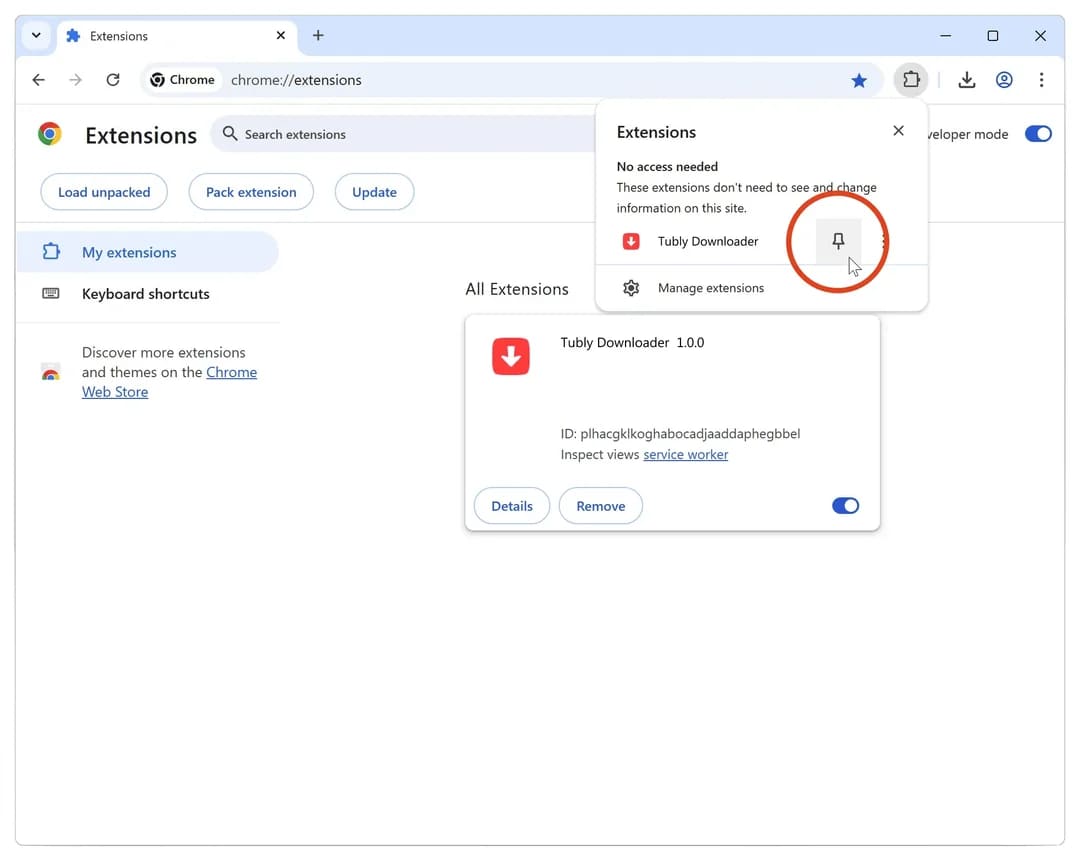Open Details for Tubly Downloader
The width and height of the screenshot is (1080, 861).
tap(512, 506)
